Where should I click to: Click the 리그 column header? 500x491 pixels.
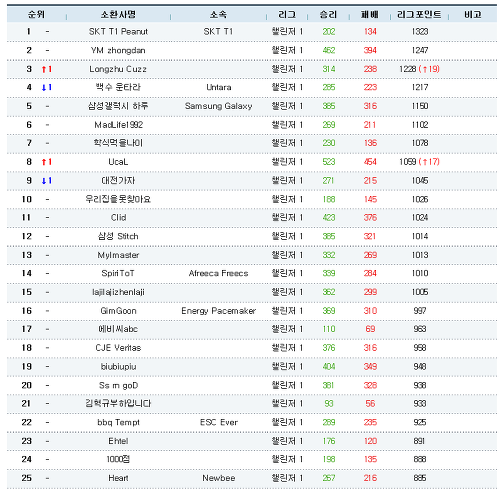[287, 14]
